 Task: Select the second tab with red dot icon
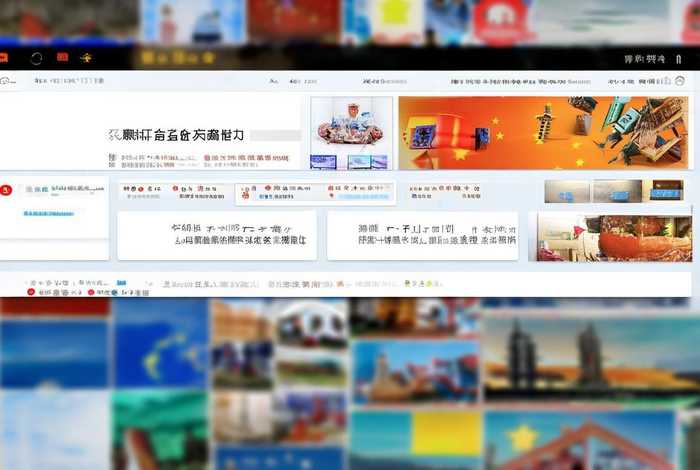[x=198, y=192]
